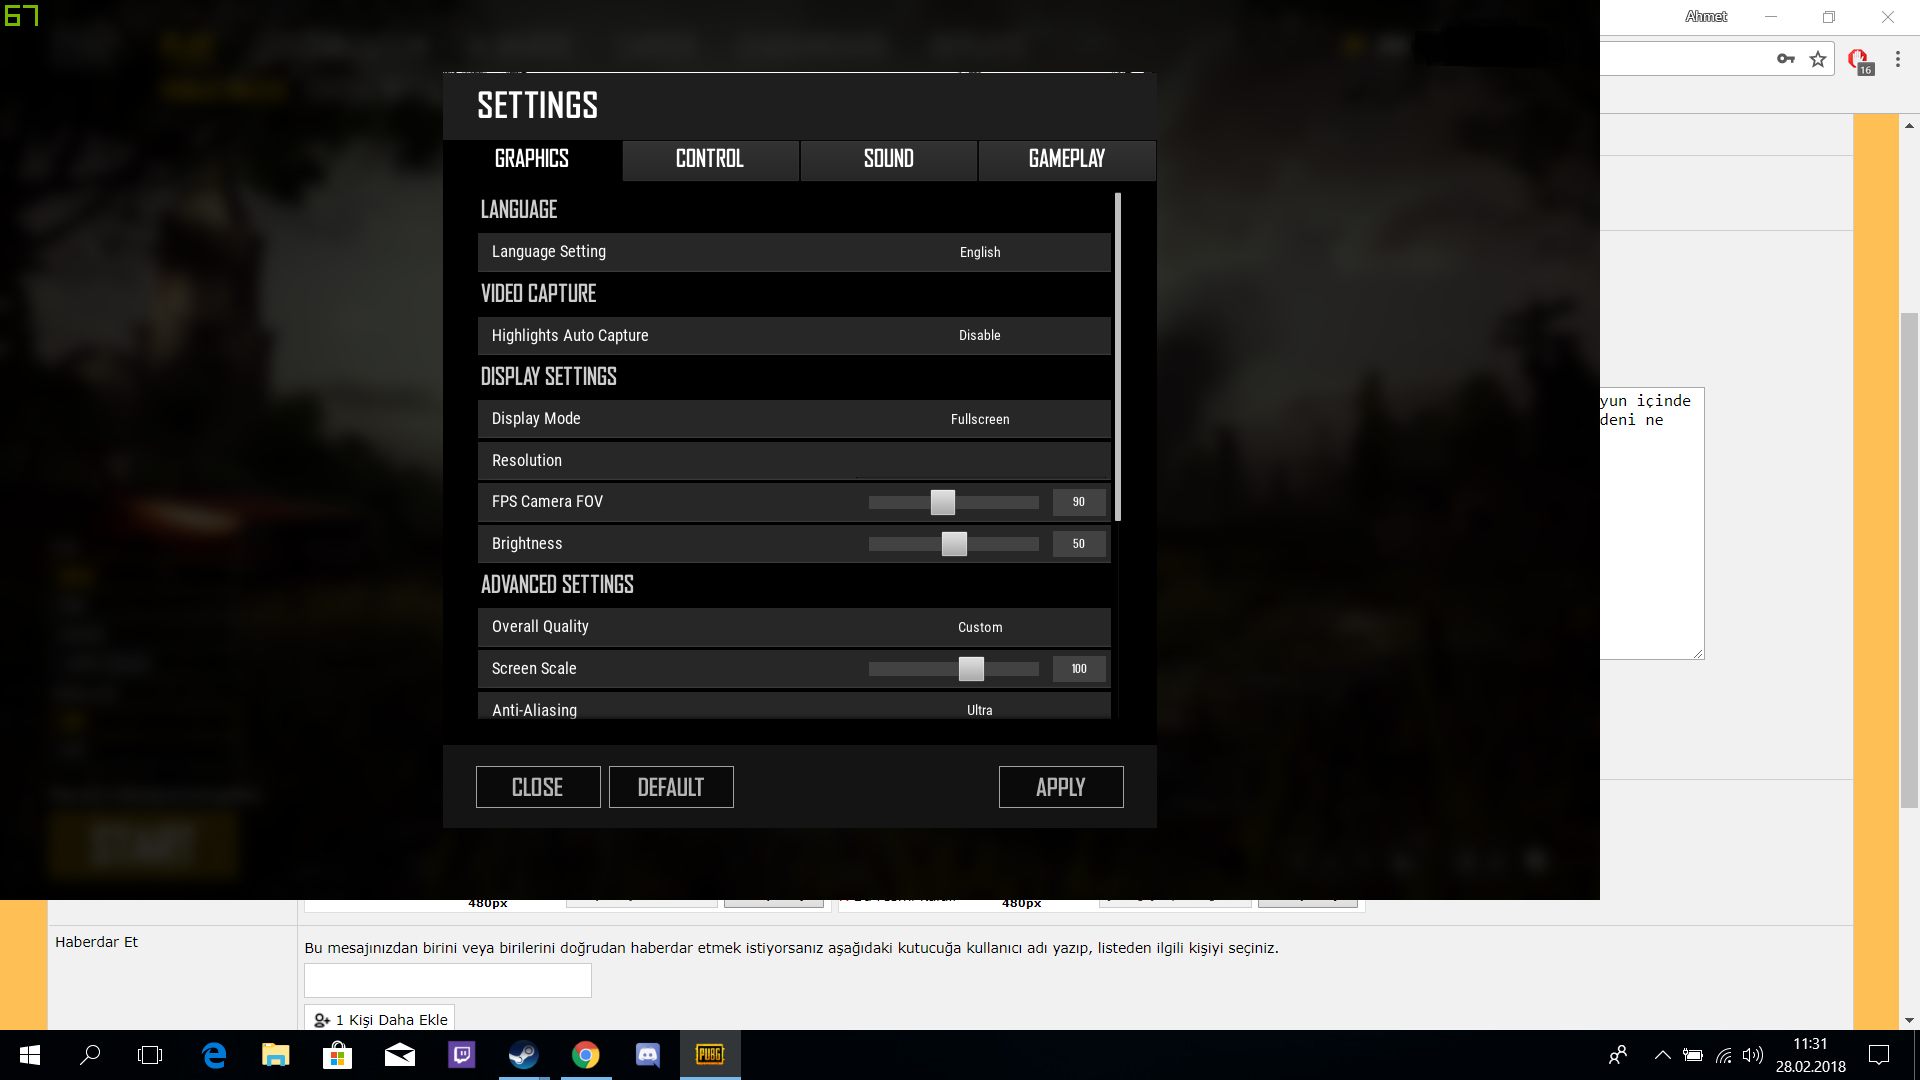Click the message textarea in the browser
The height and width of the screenshot is (1080, 1920).
1652,523
